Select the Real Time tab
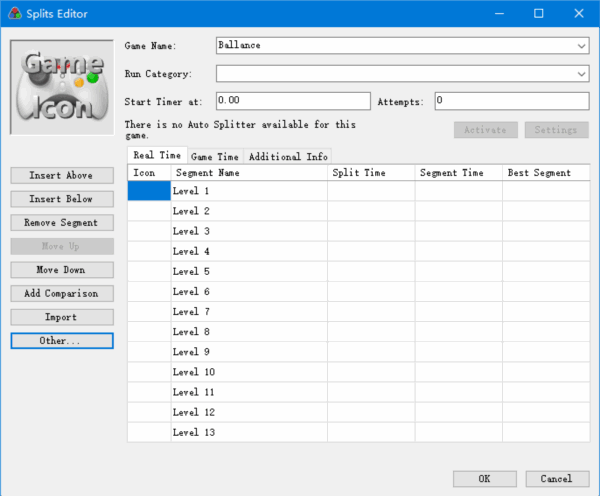 pyautogui.click(x=157, y=156)
